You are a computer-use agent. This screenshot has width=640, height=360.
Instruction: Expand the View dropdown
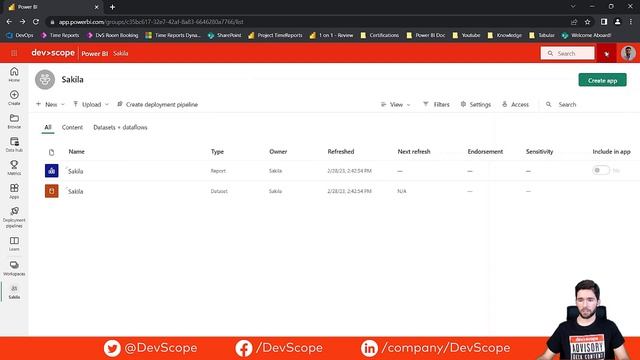[396, 104]
